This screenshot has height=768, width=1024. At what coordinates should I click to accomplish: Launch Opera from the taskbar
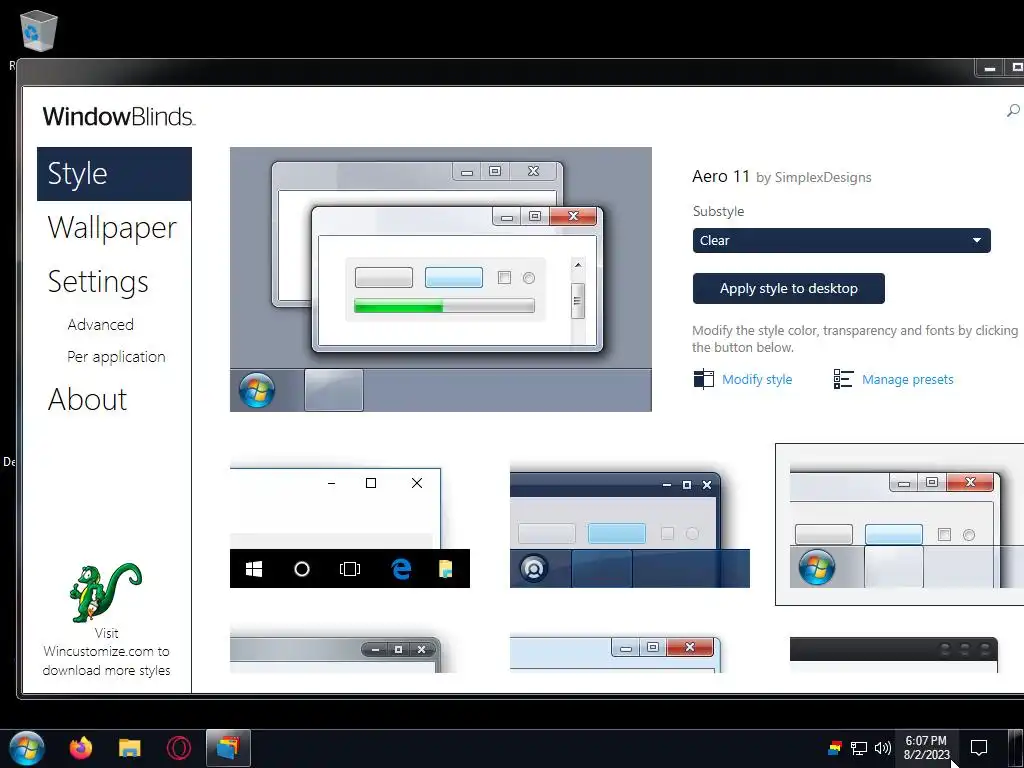coord(178,748)
